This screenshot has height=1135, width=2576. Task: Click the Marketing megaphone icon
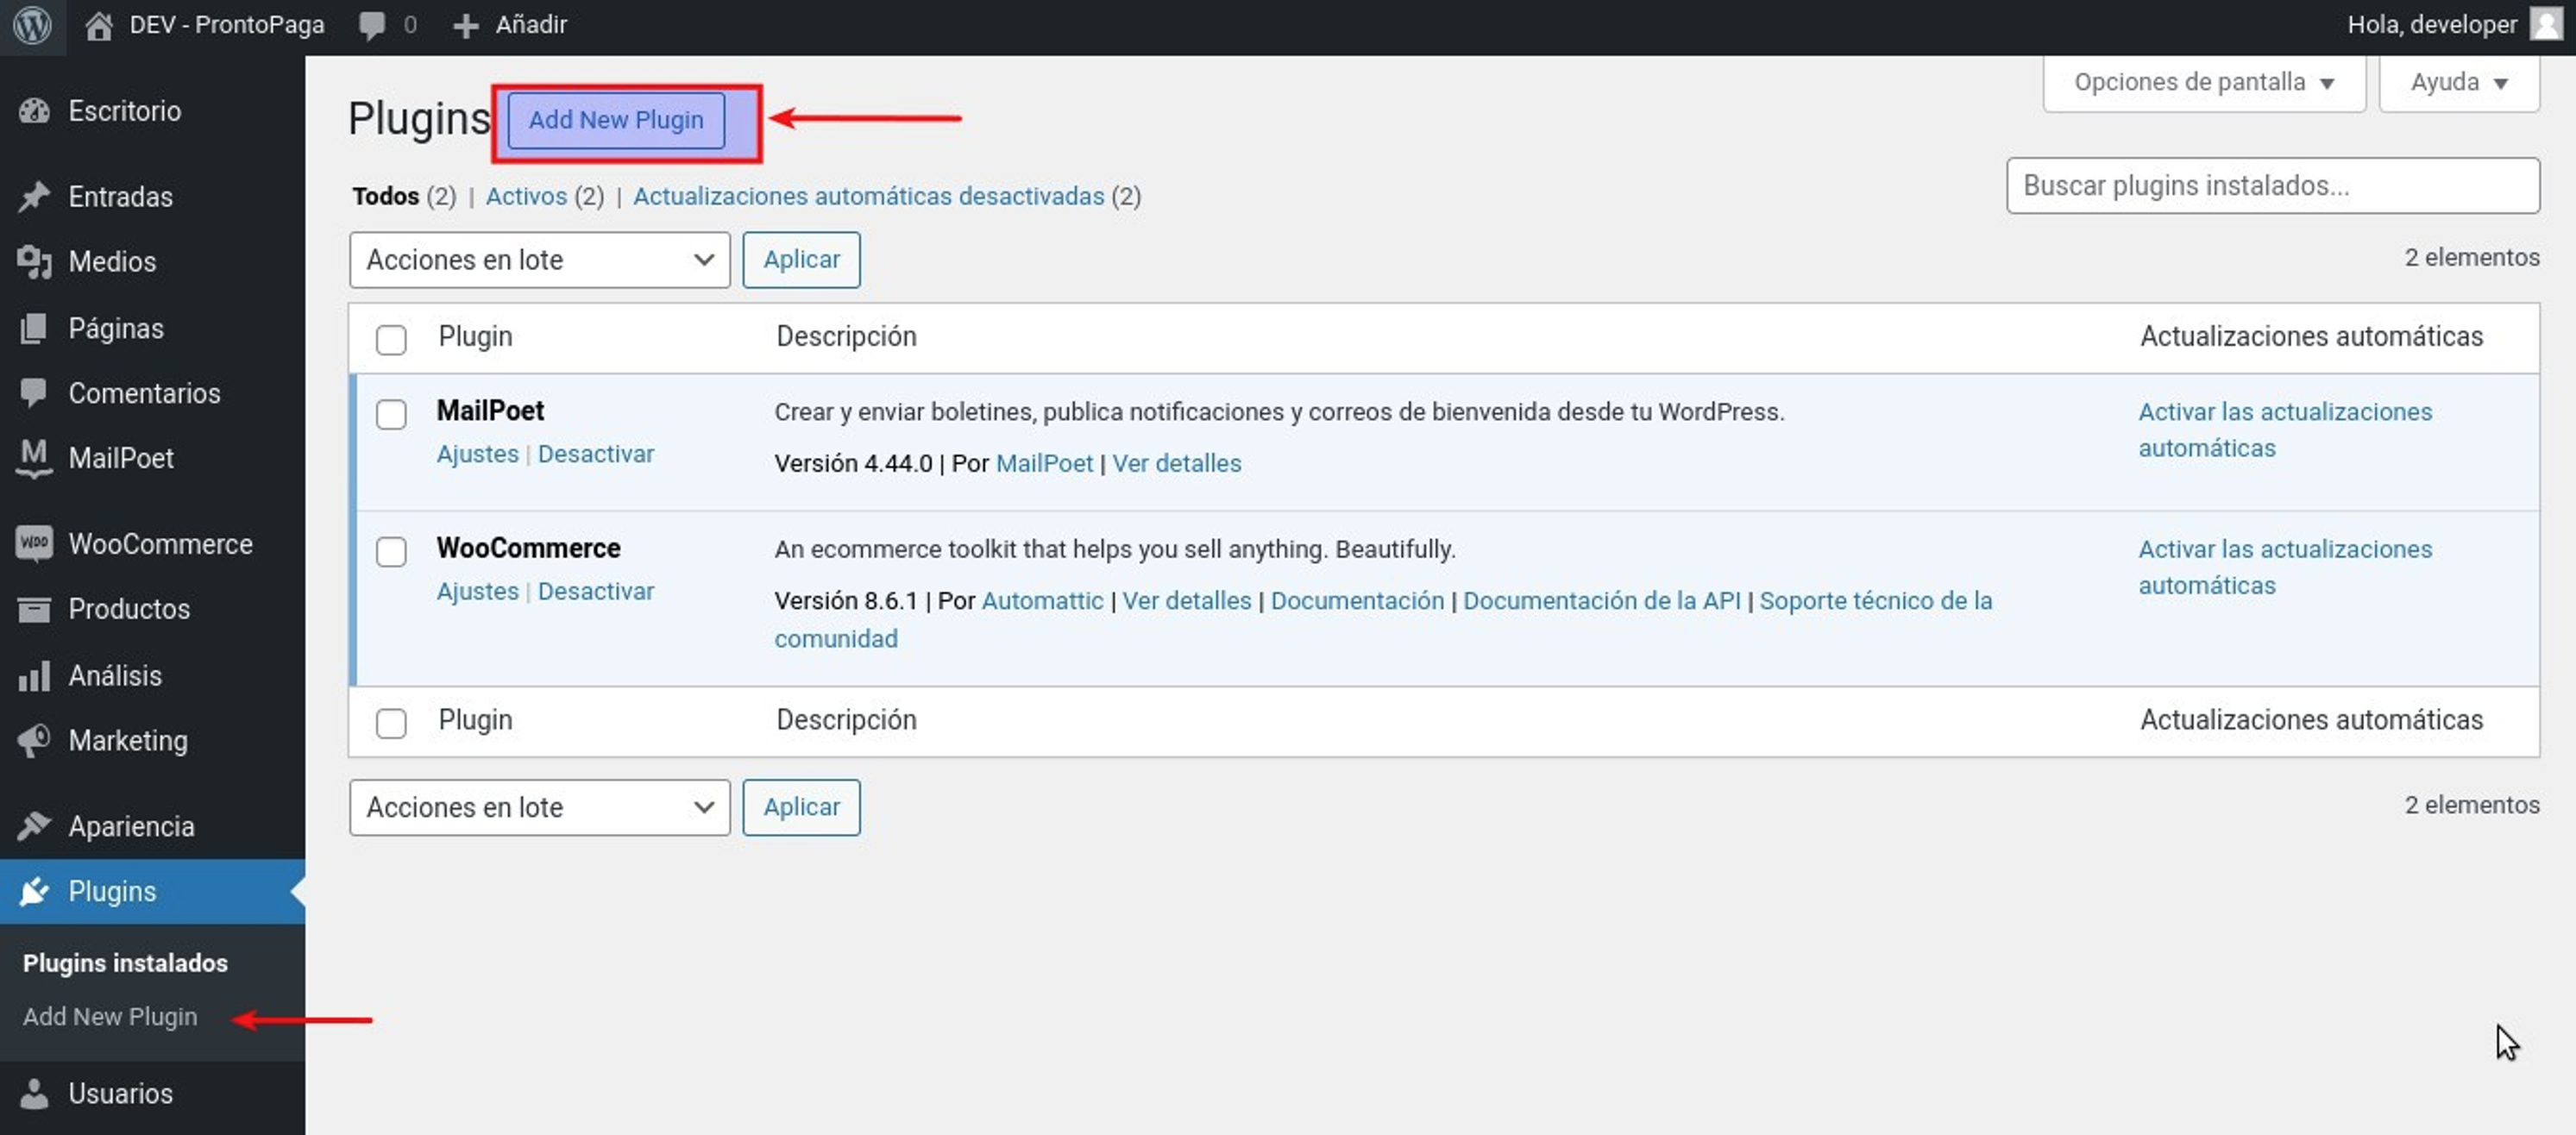pos(34,741)
